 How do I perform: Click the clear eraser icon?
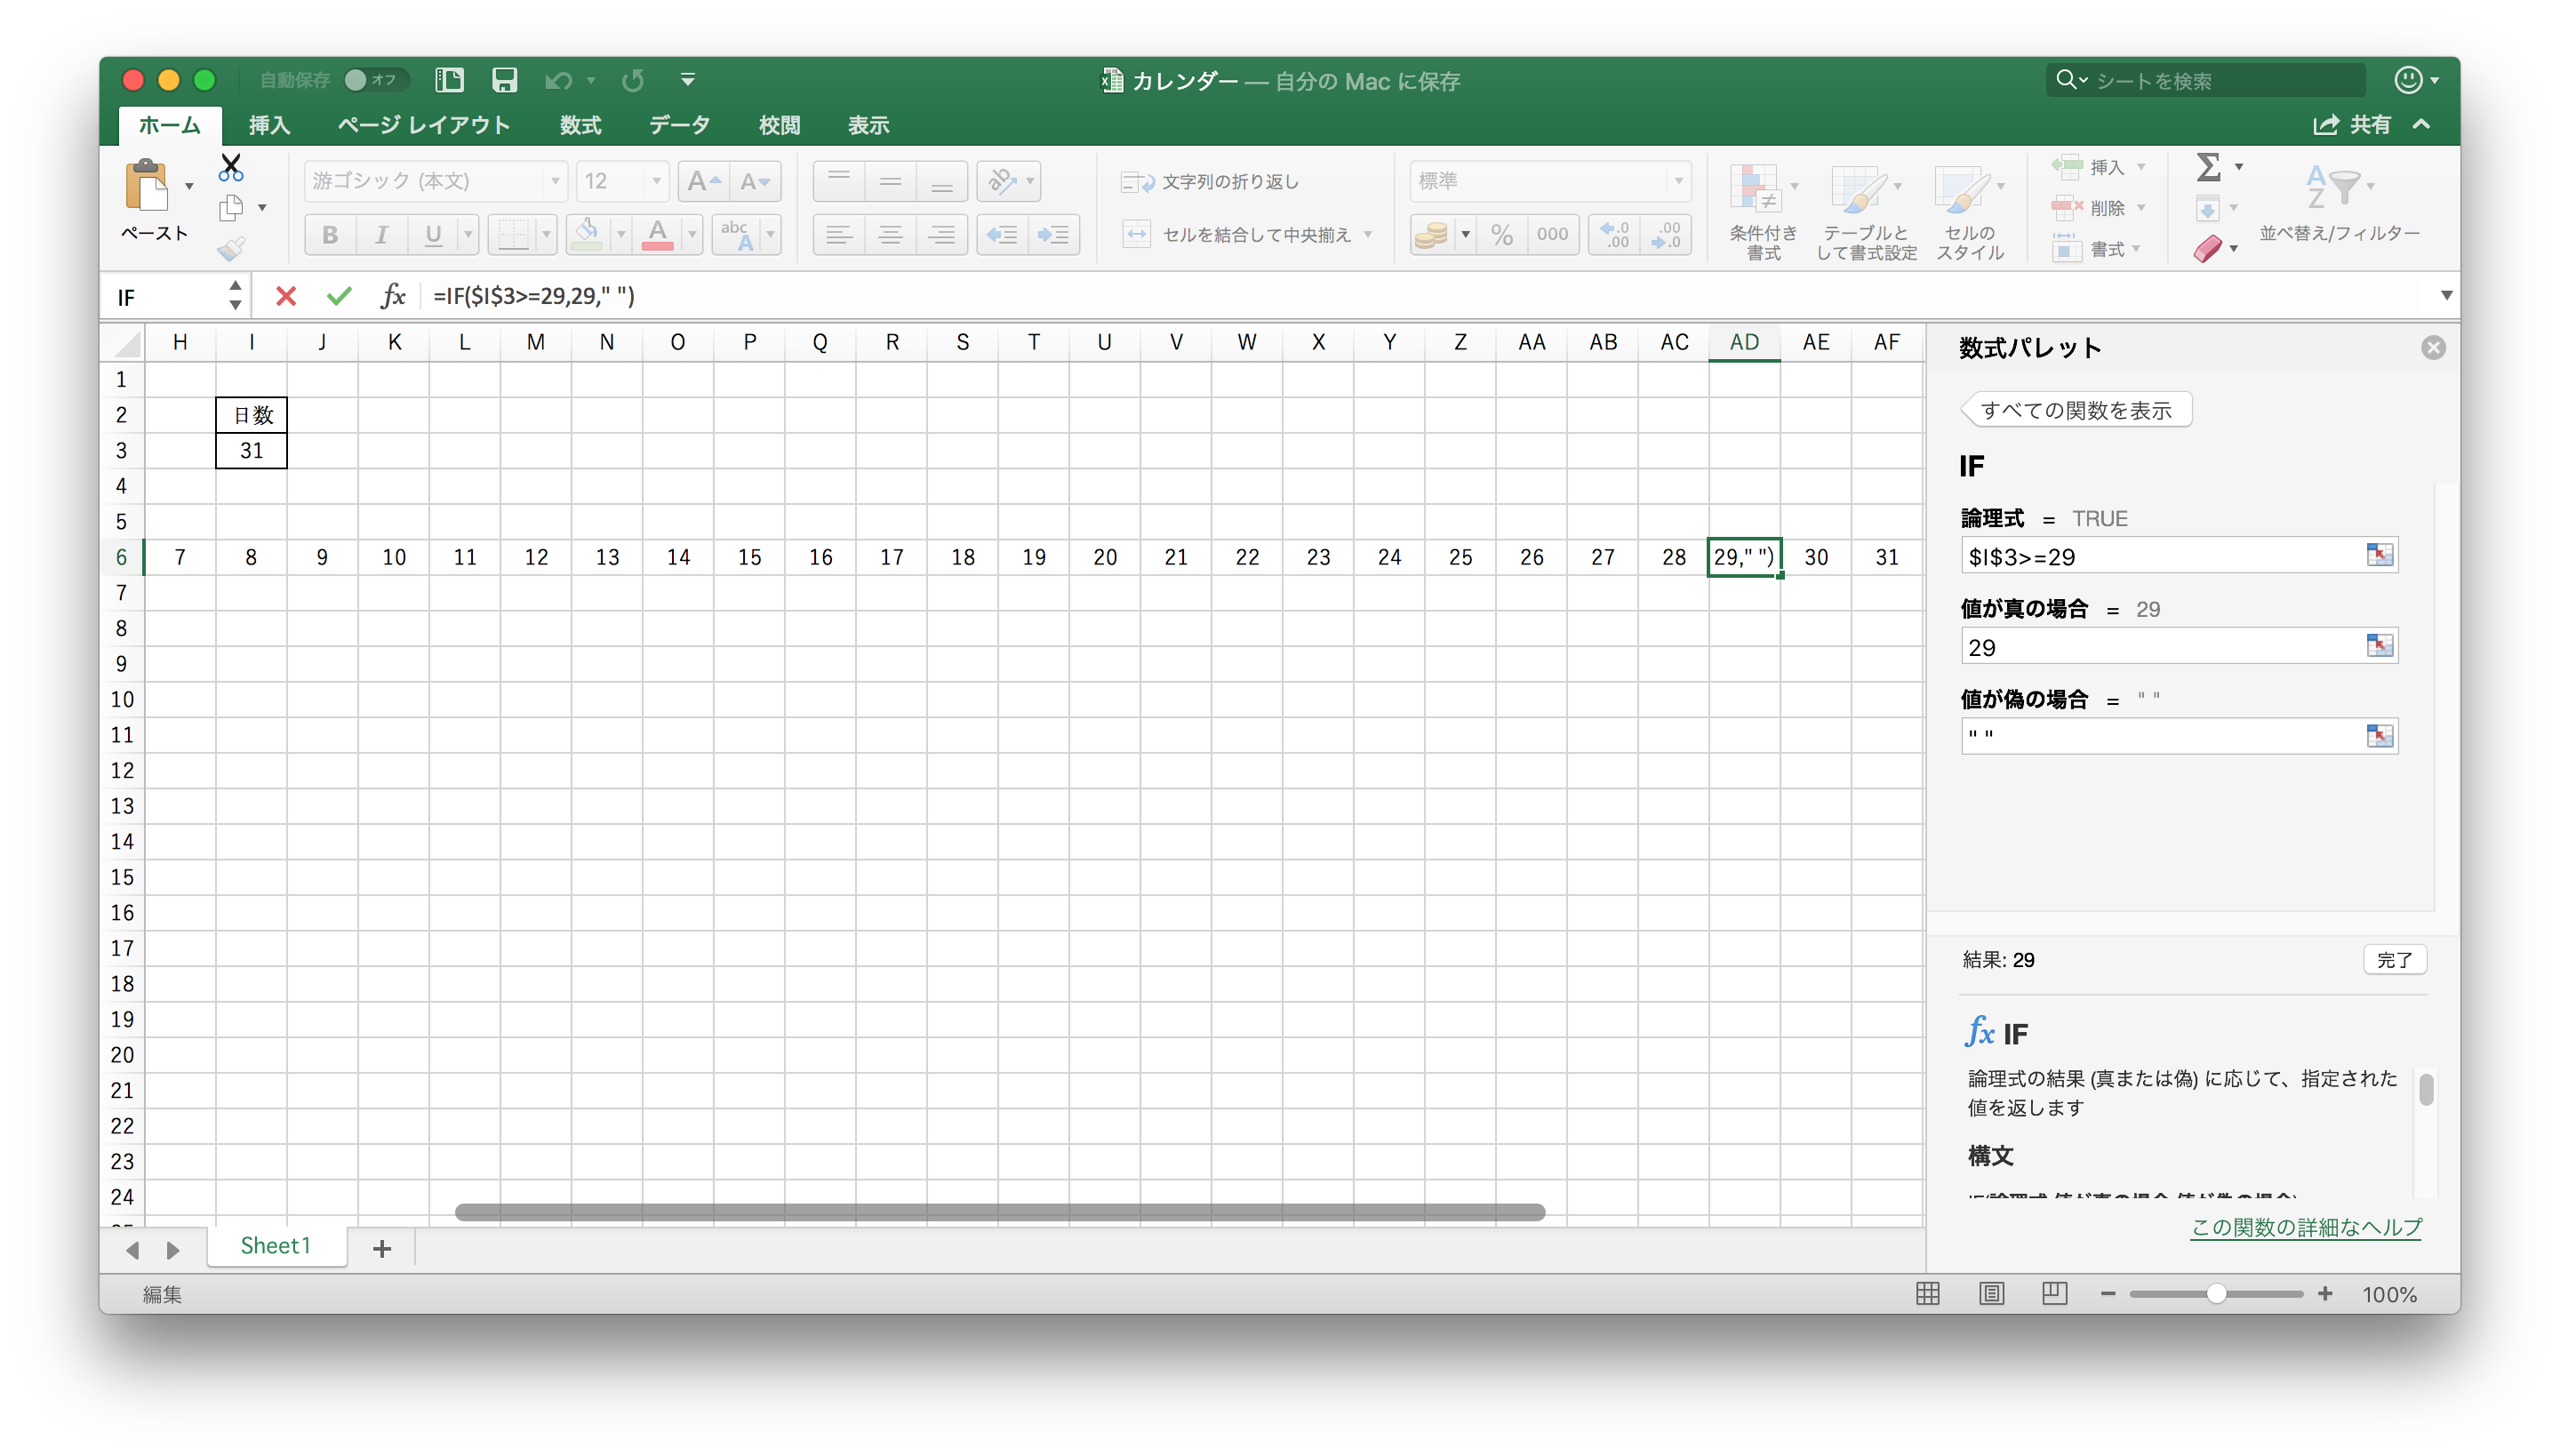click(x=2208, y=248)
